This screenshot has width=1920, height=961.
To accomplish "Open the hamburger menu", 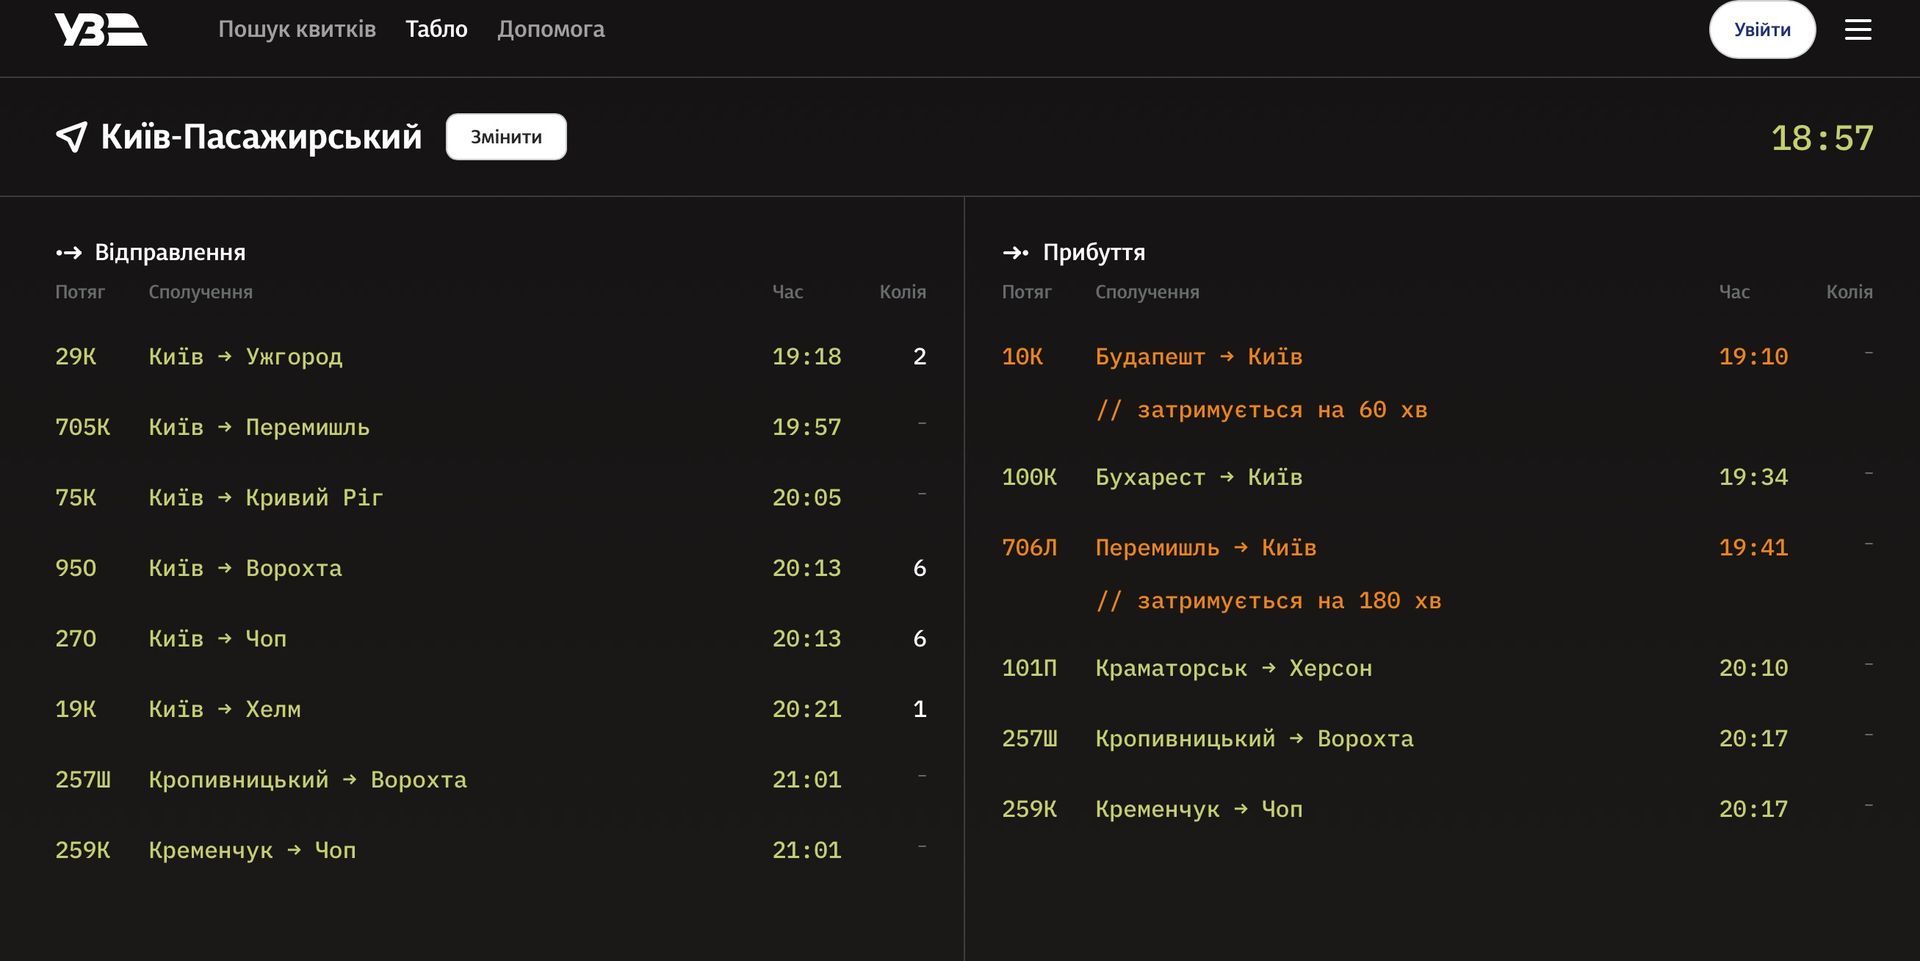I will (1857, 30).
